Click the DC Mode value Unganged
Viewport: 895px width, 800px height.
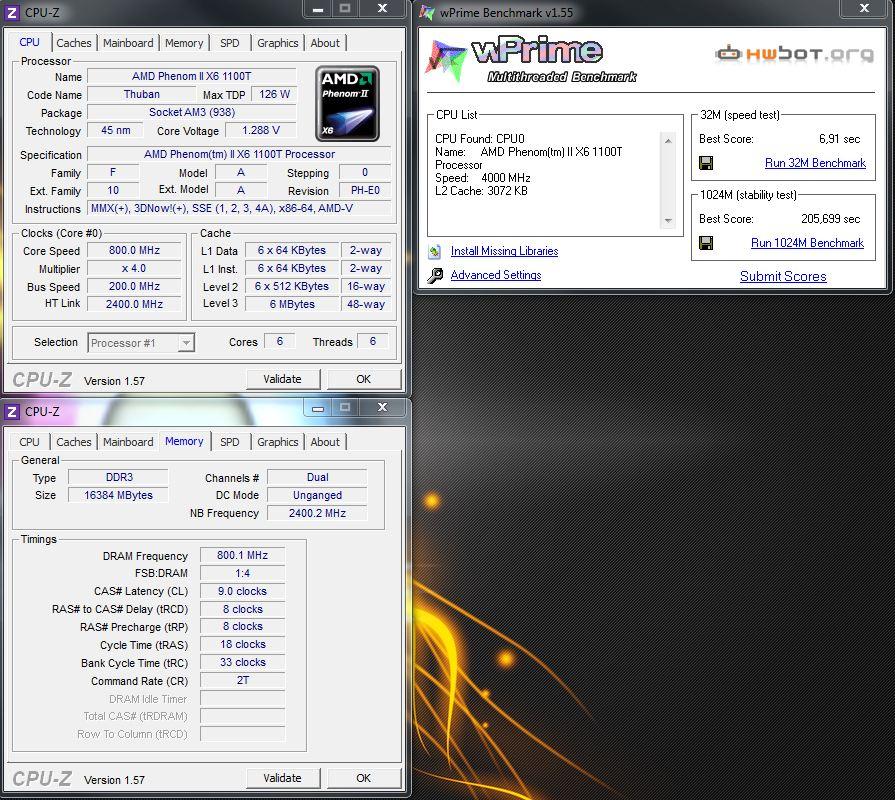[x=317, y=495]
